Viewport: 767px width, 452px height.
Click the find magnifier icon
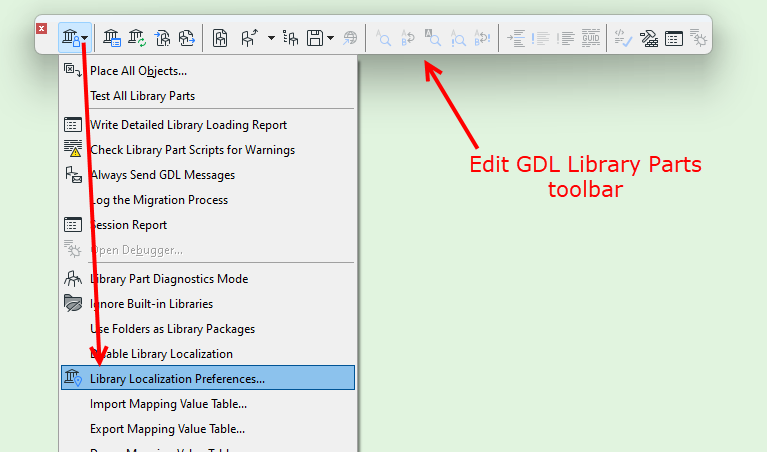pyautogui.click(x=383, y=38)
